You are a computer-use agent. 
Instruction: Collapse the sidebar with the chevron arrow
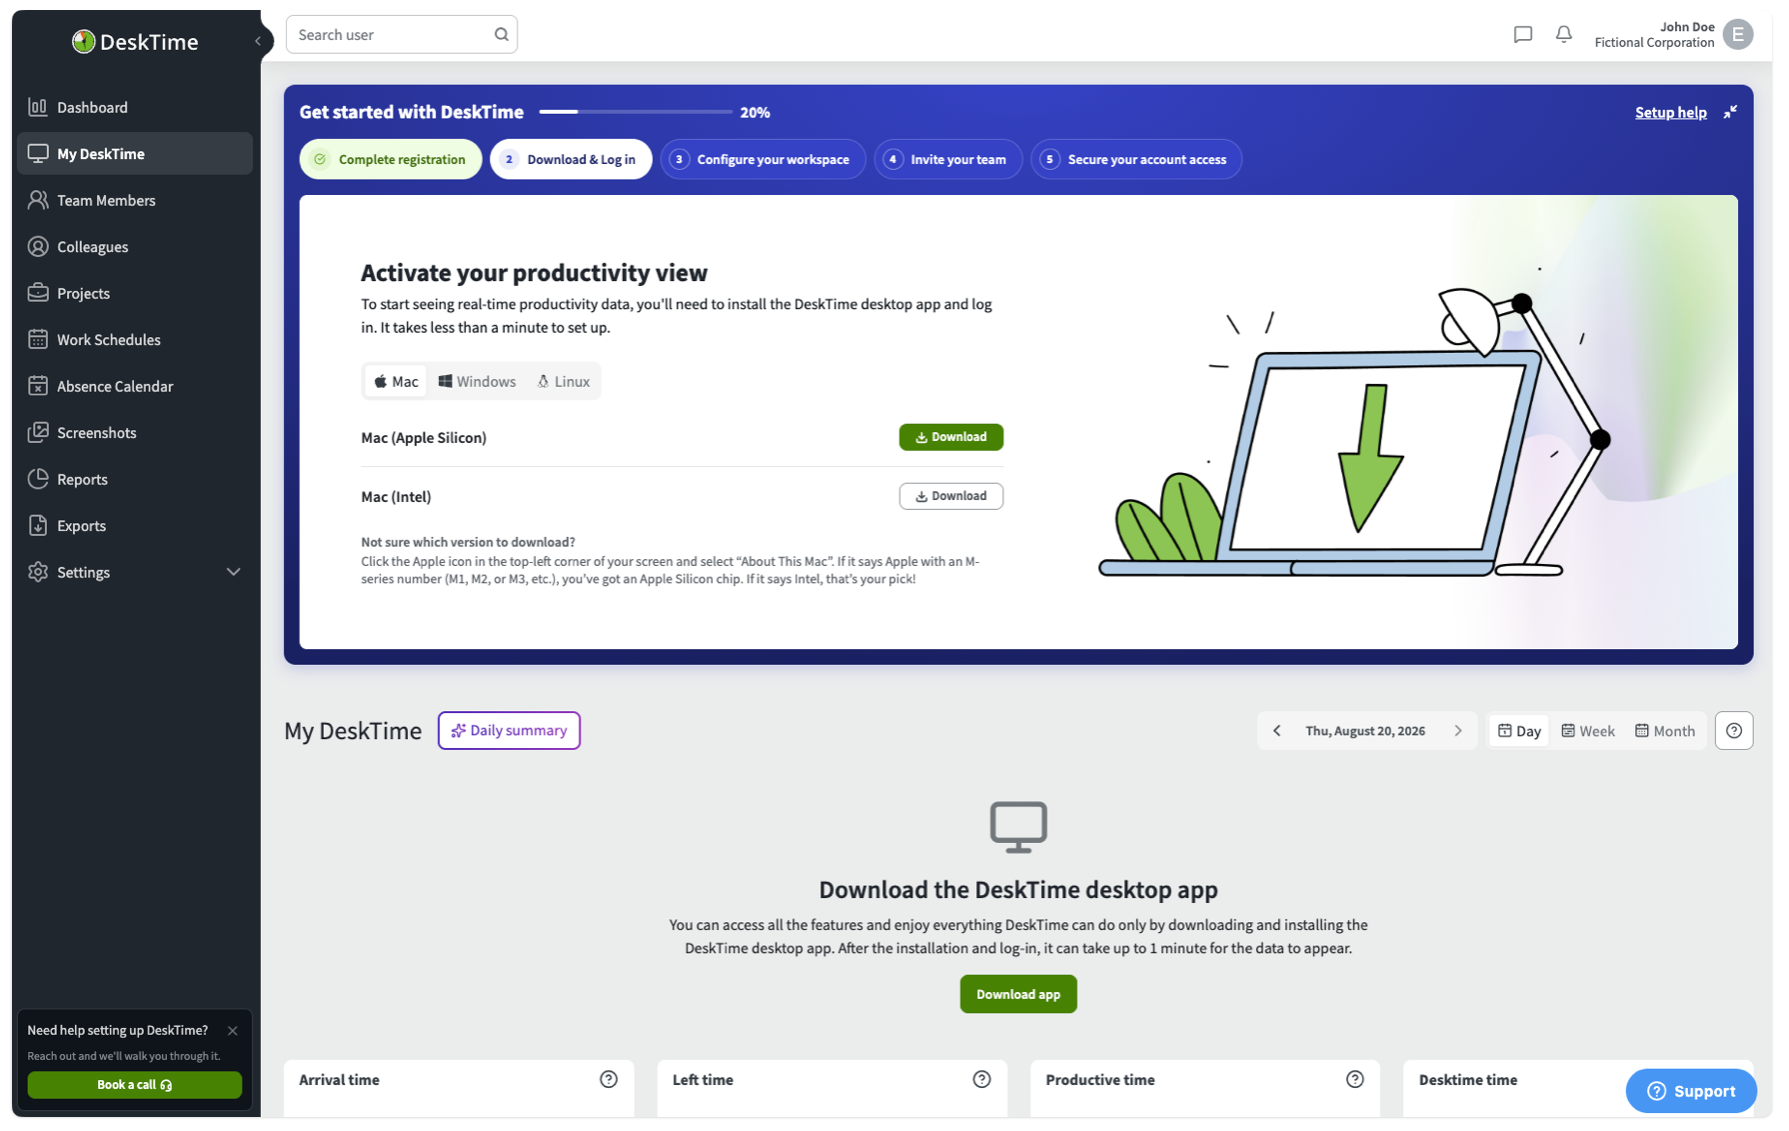(x=258, y=41)
